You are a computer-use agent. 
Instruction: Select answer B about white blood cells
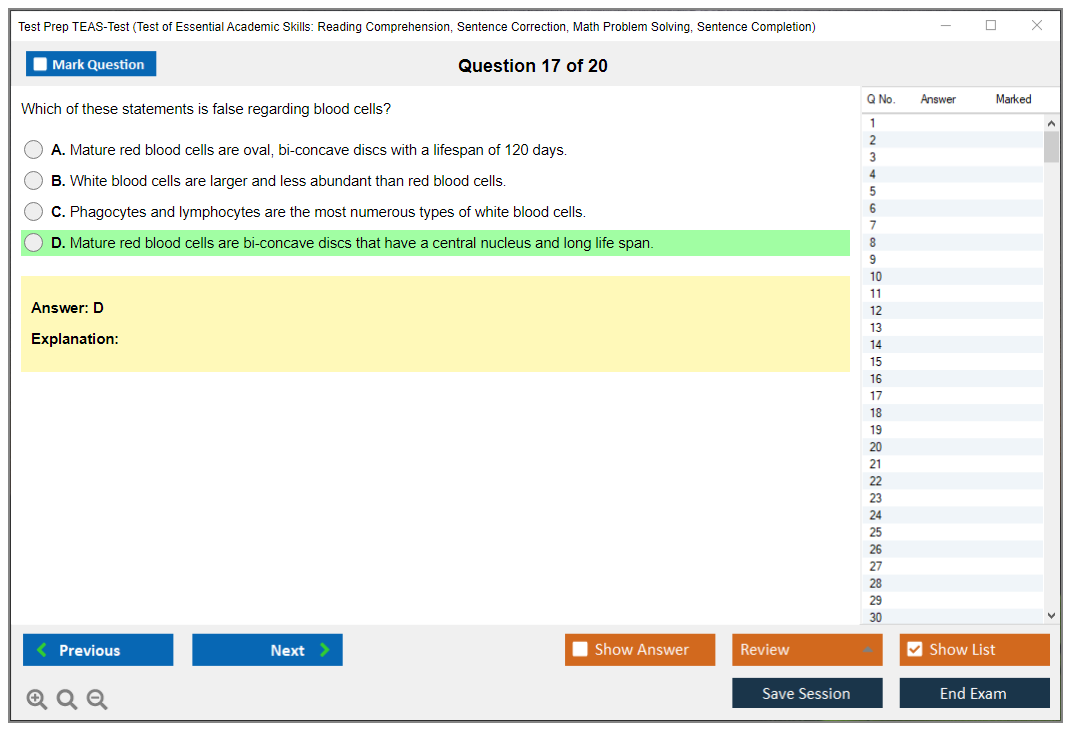coord(34,181)
